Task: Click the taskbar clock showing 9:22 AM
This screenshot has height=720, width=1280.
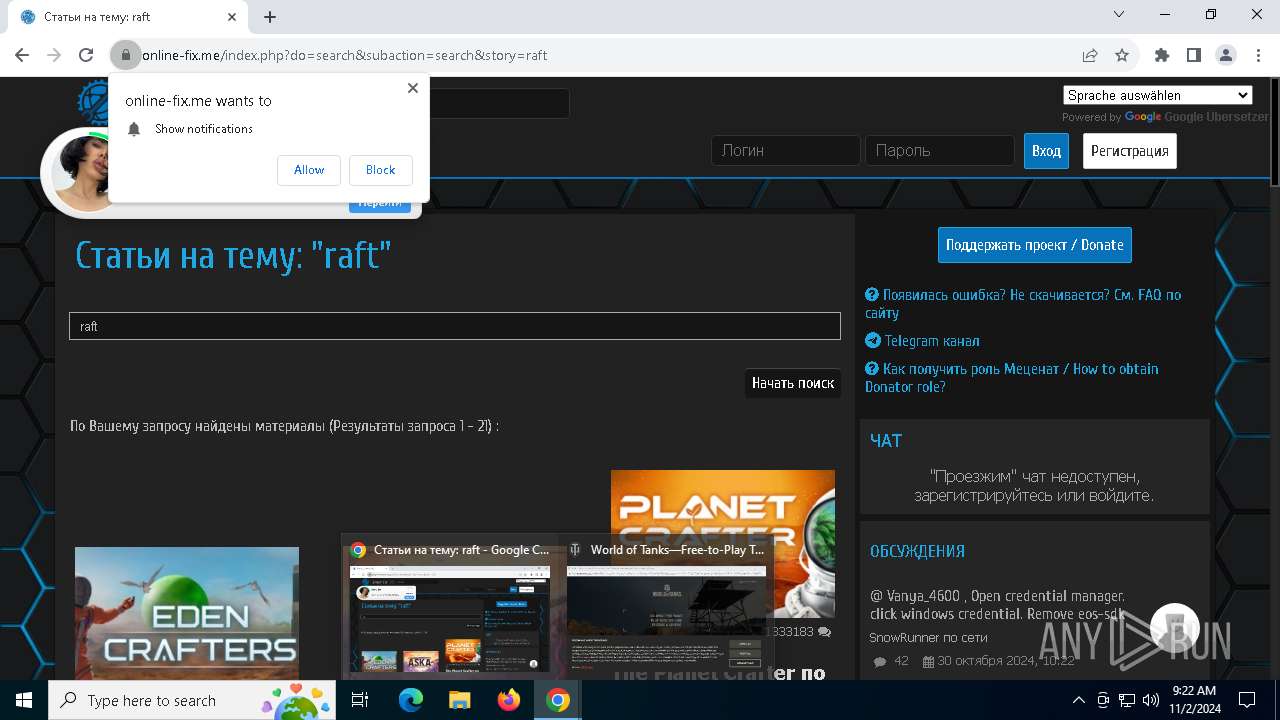Action: click(1194, 700)
